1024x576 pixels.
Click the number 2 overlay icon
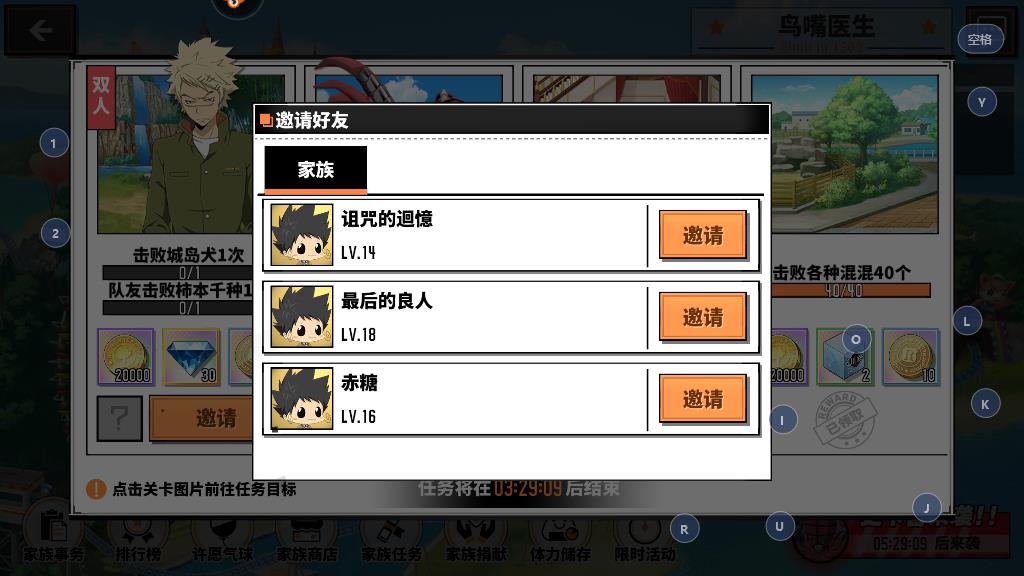click(55, 233)
